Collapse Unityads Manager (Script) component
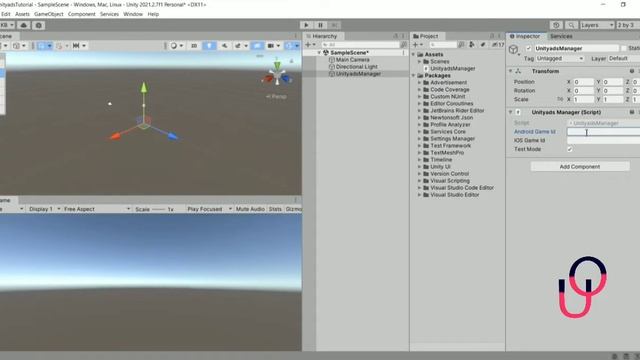 [511, 112]
